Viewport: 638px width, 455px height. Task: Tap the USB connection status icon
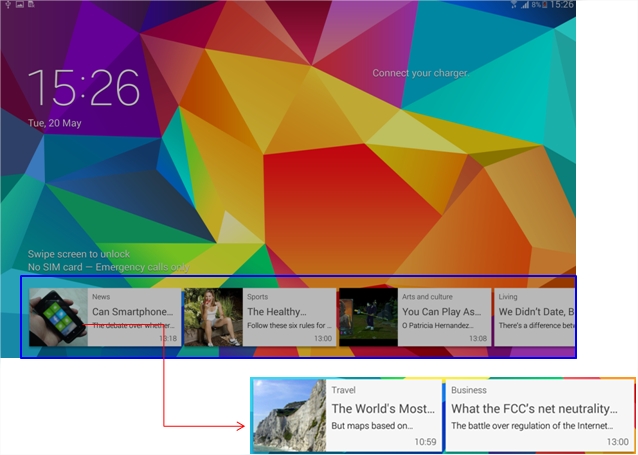point(8,4)
